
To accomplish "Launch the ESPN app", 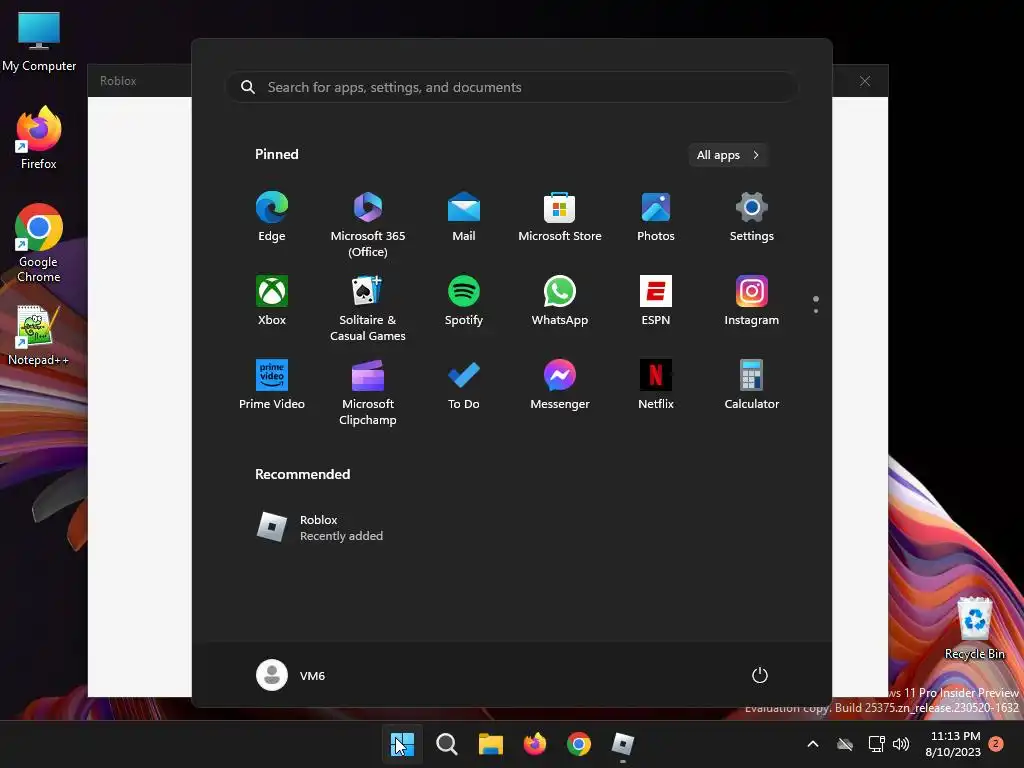I will tap(656, 300).
